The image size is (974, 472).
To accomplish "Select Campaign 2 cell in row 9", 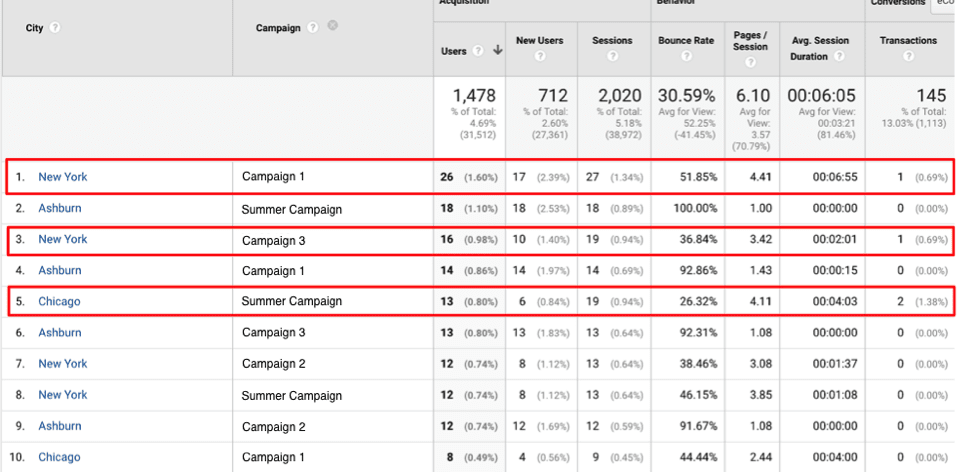I will (x=273, y=427).
